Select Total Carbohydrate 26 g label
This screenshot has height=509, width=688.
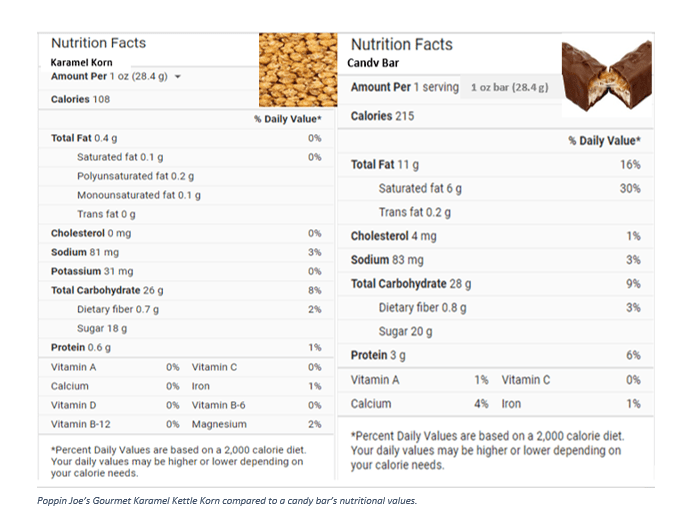point(109,290)
